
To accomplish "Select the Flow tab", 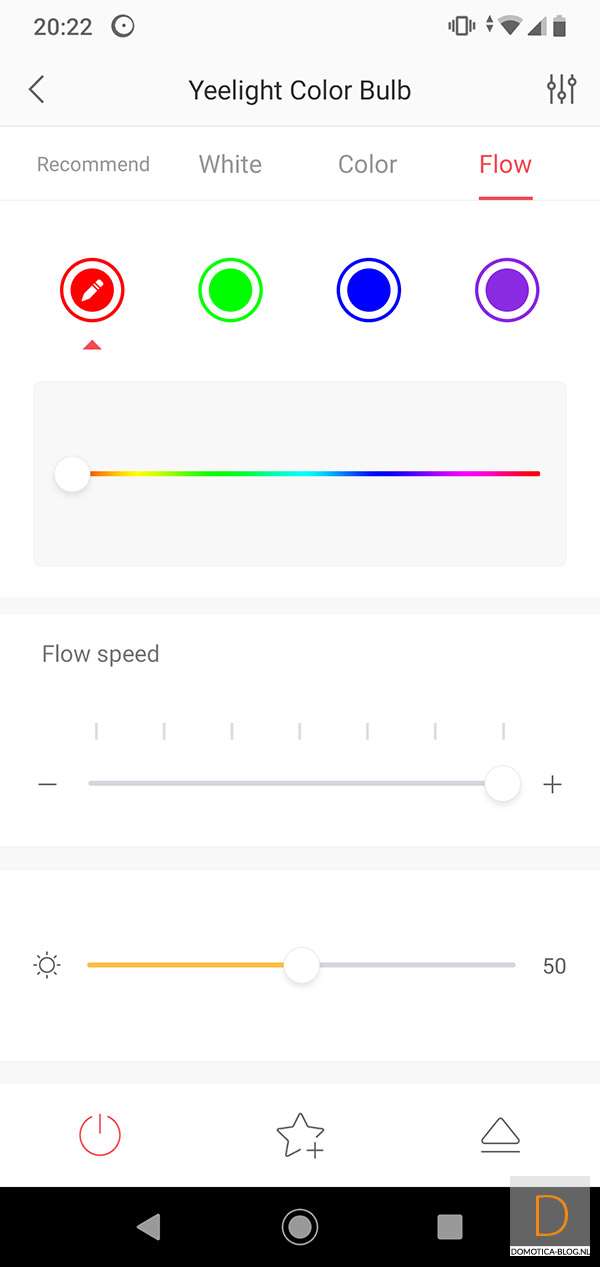I will [x=505, y=164].
